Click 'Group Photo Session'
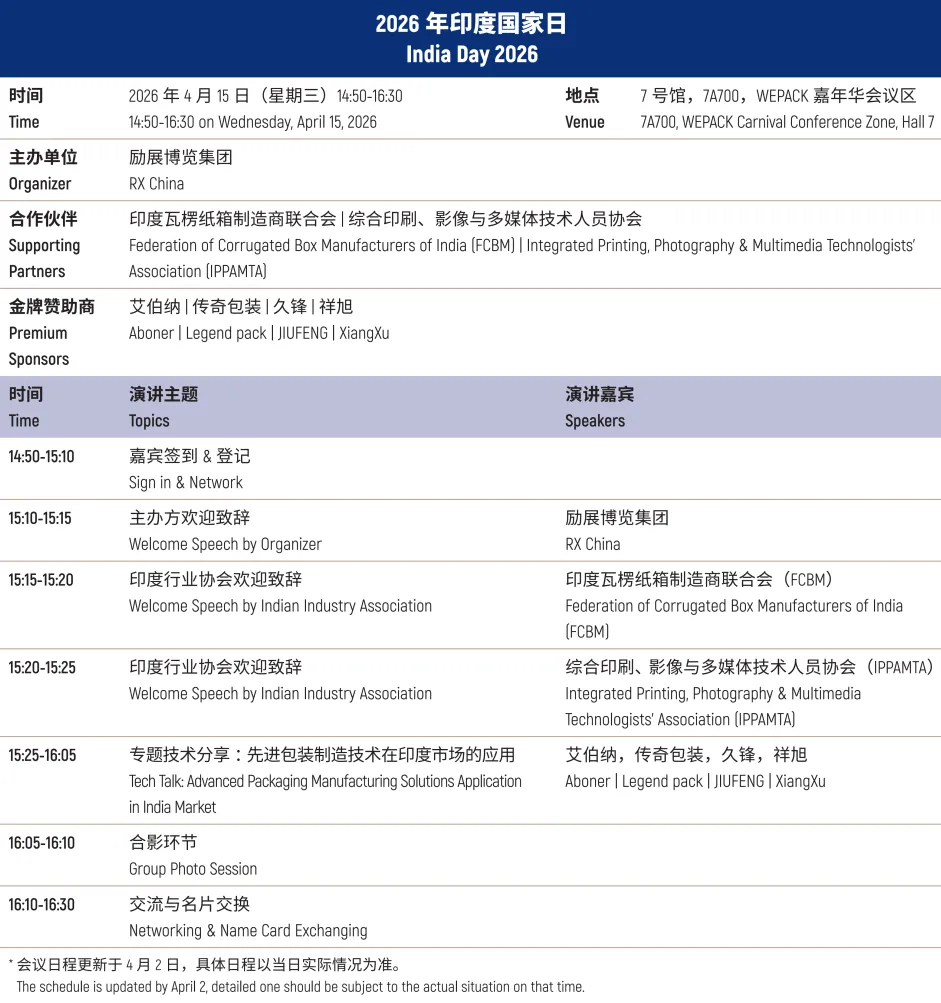The height and width of the screenshot is (1003, 941). [x=193, y=869]
